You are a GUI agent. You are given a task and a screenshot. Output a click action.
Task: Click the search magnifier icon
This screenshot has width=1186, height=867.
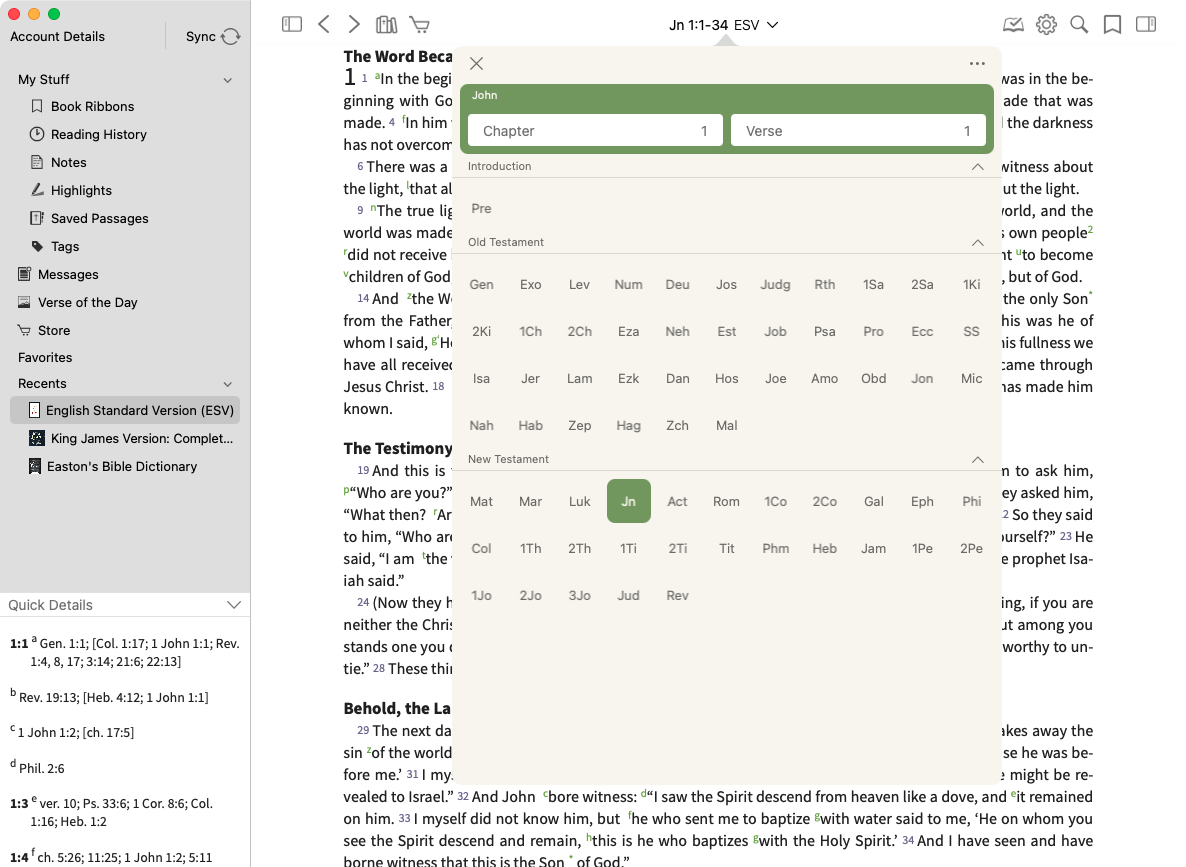click(1079, 24)
